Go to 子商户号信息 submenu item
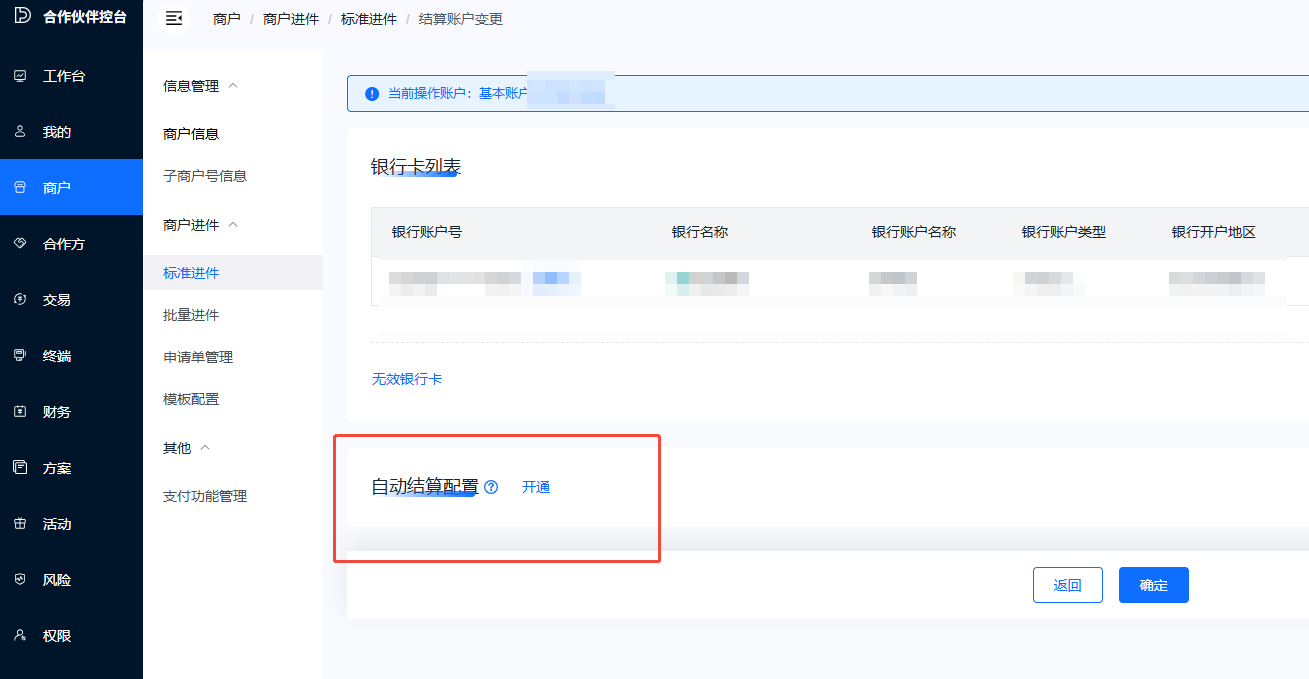 click(205, 176)
